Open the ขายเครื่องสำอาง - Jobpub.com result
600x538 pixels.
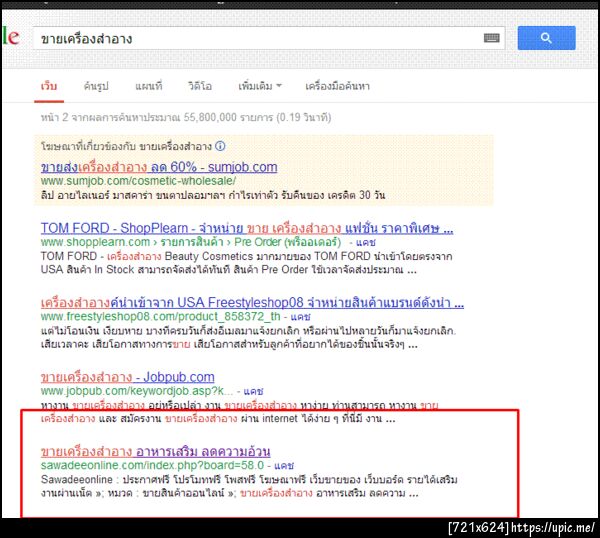coord(128,377)
